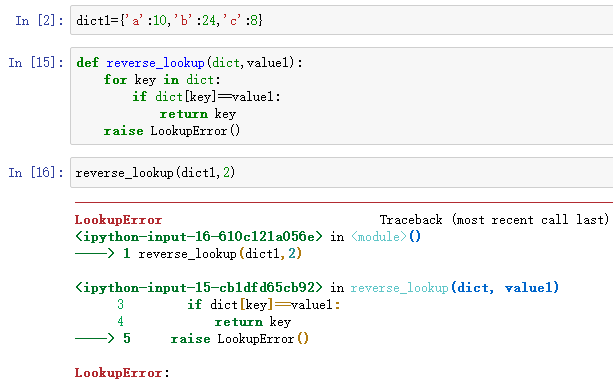Viewport: 613px width, 388px height.
Task: Click 'Traceback (most recent call last)' text
Action: click(x=494, y=220)
